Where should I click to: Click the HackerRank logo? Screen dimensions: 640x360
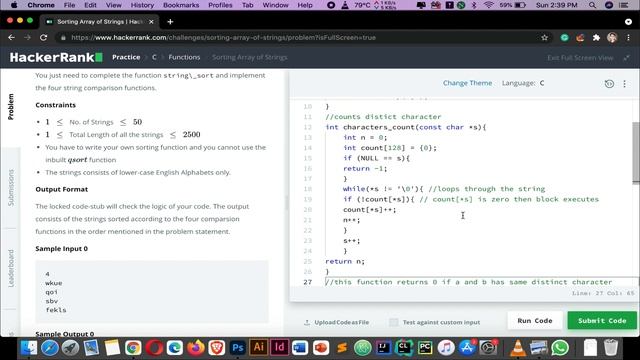(56, 57)
